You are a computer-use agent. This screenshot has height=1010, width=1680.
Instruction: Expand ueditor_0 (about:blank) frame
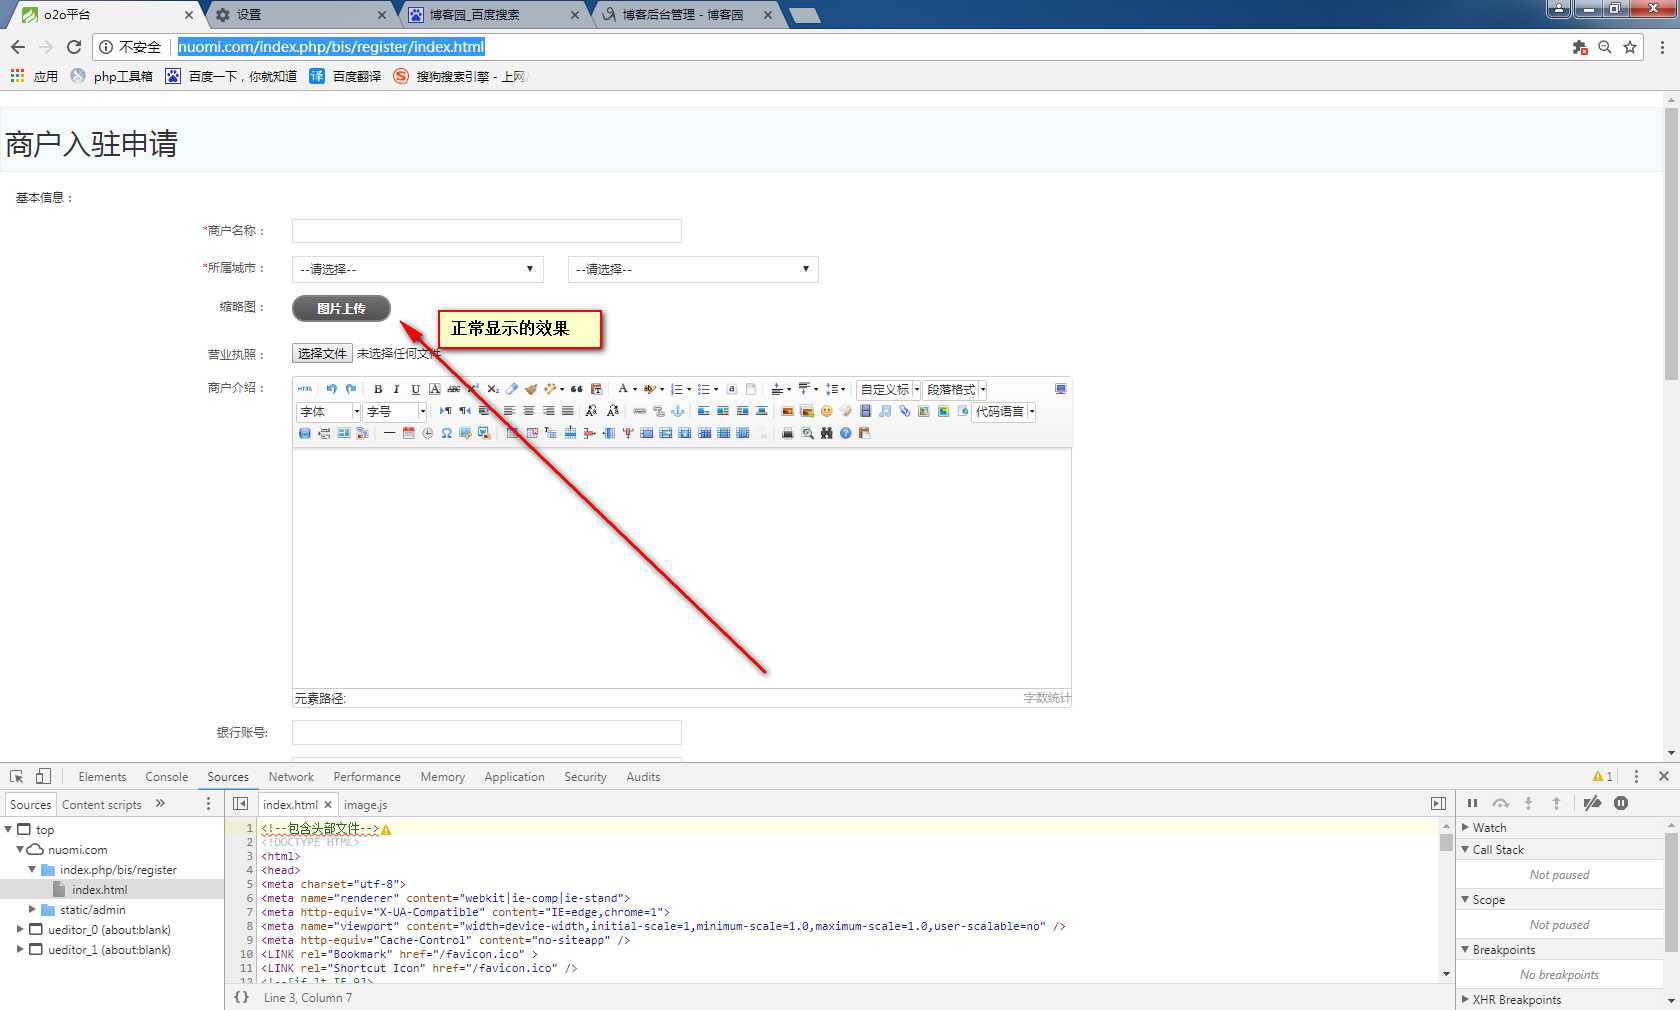pyautogui.click(x=20, y=930)
